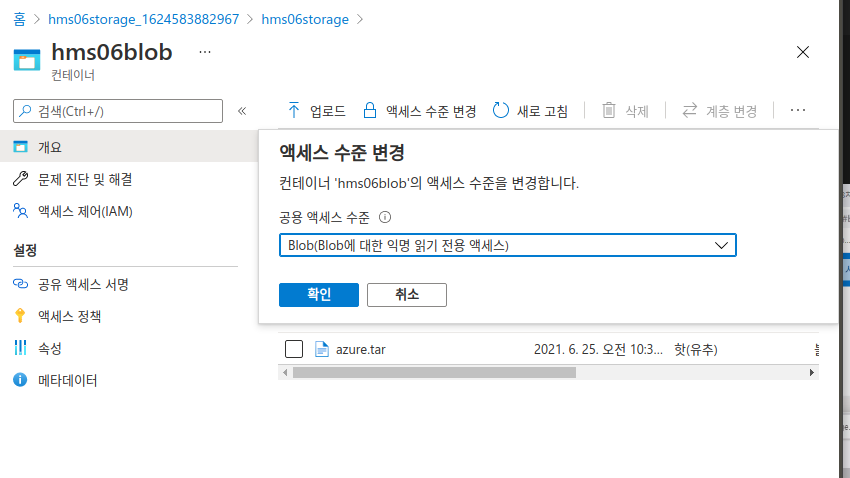Collapse the sidebar with double chevron
This screenshot has width=850, height=478.
tap(242, 111)
